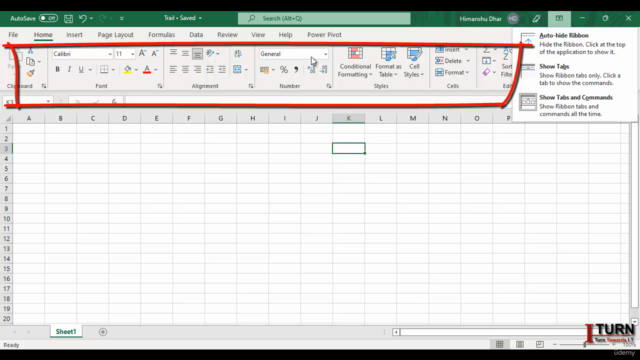Click the Format Painter brush icon
This screenshot has height=360, width=640.
pyautogui.click(x=31, y=73)
